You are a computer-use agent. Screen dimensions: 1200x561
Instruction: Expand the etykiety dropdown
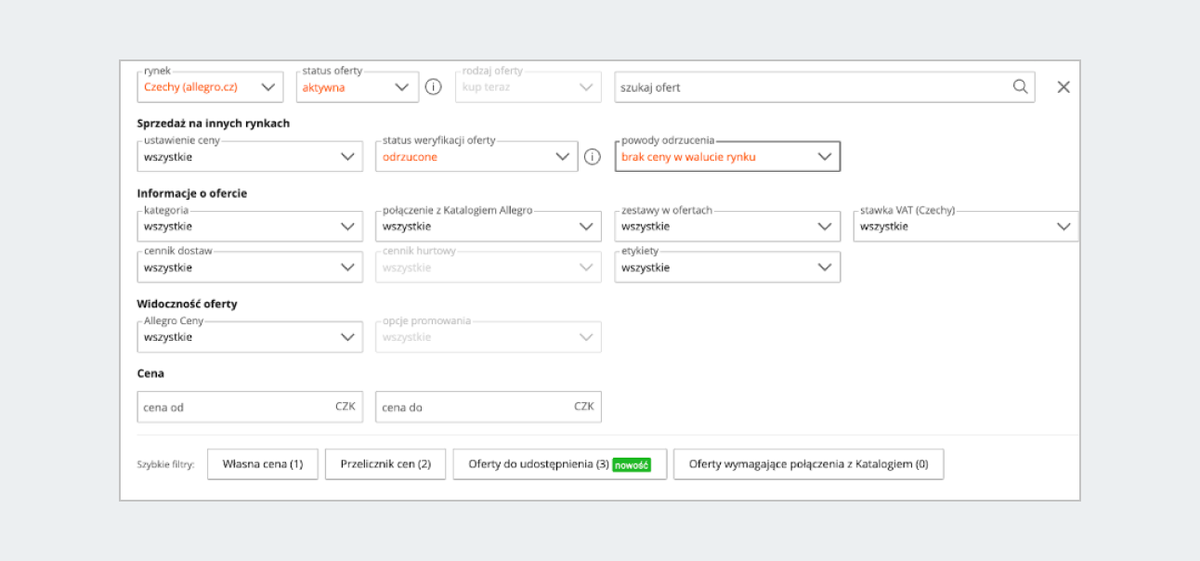(727, 268)
